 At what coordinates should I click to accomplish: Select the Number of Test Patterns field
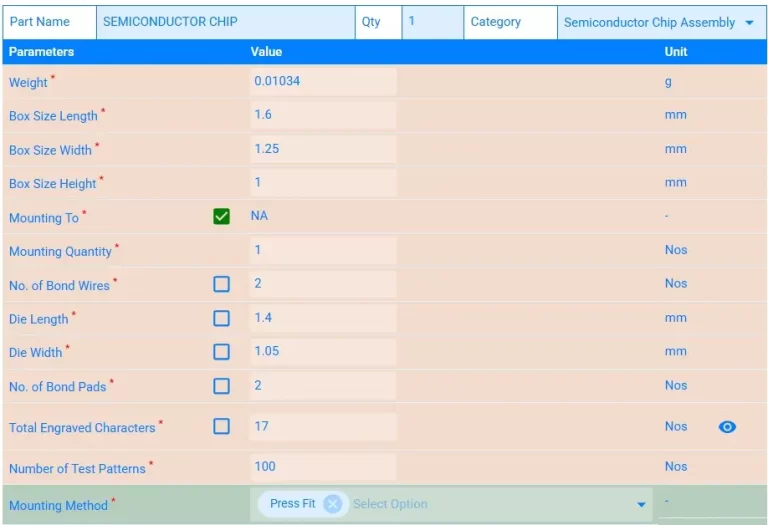click(x=323, y=467)
